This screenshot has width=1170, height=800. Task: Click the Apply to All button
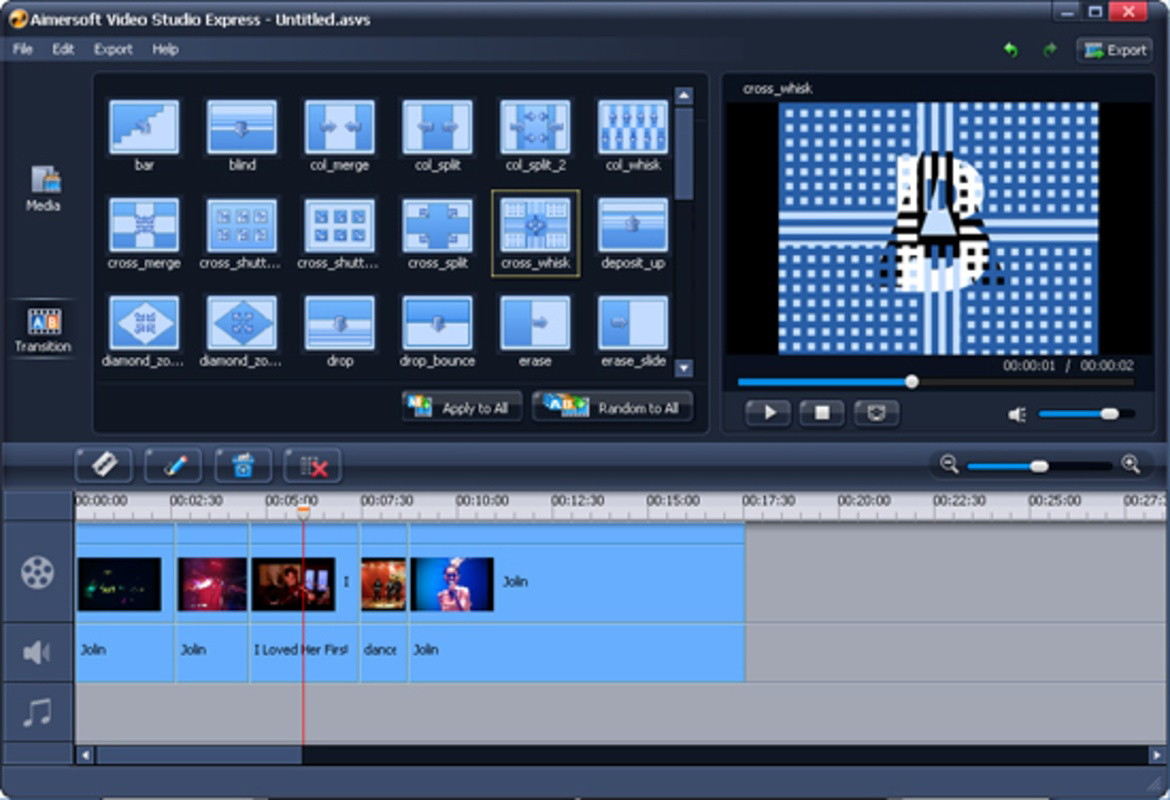pos(461,408)
